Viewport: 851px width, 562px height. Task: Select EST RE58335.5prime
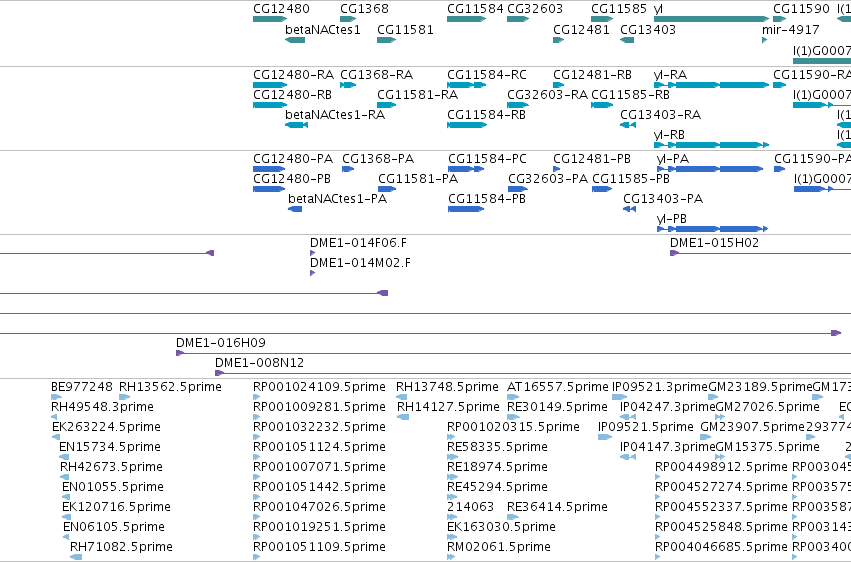point(451,457)
